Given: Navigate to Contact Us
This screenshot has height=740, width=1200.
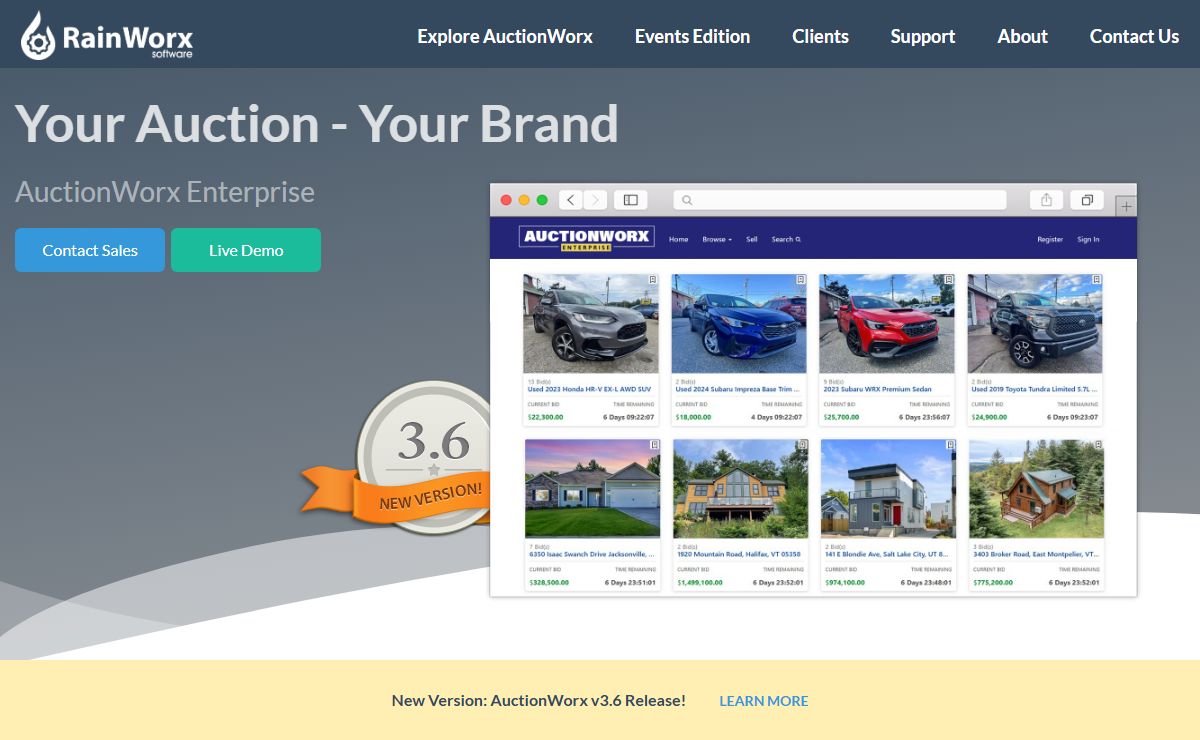Looking at the screenshot, I should point(1134,36).
